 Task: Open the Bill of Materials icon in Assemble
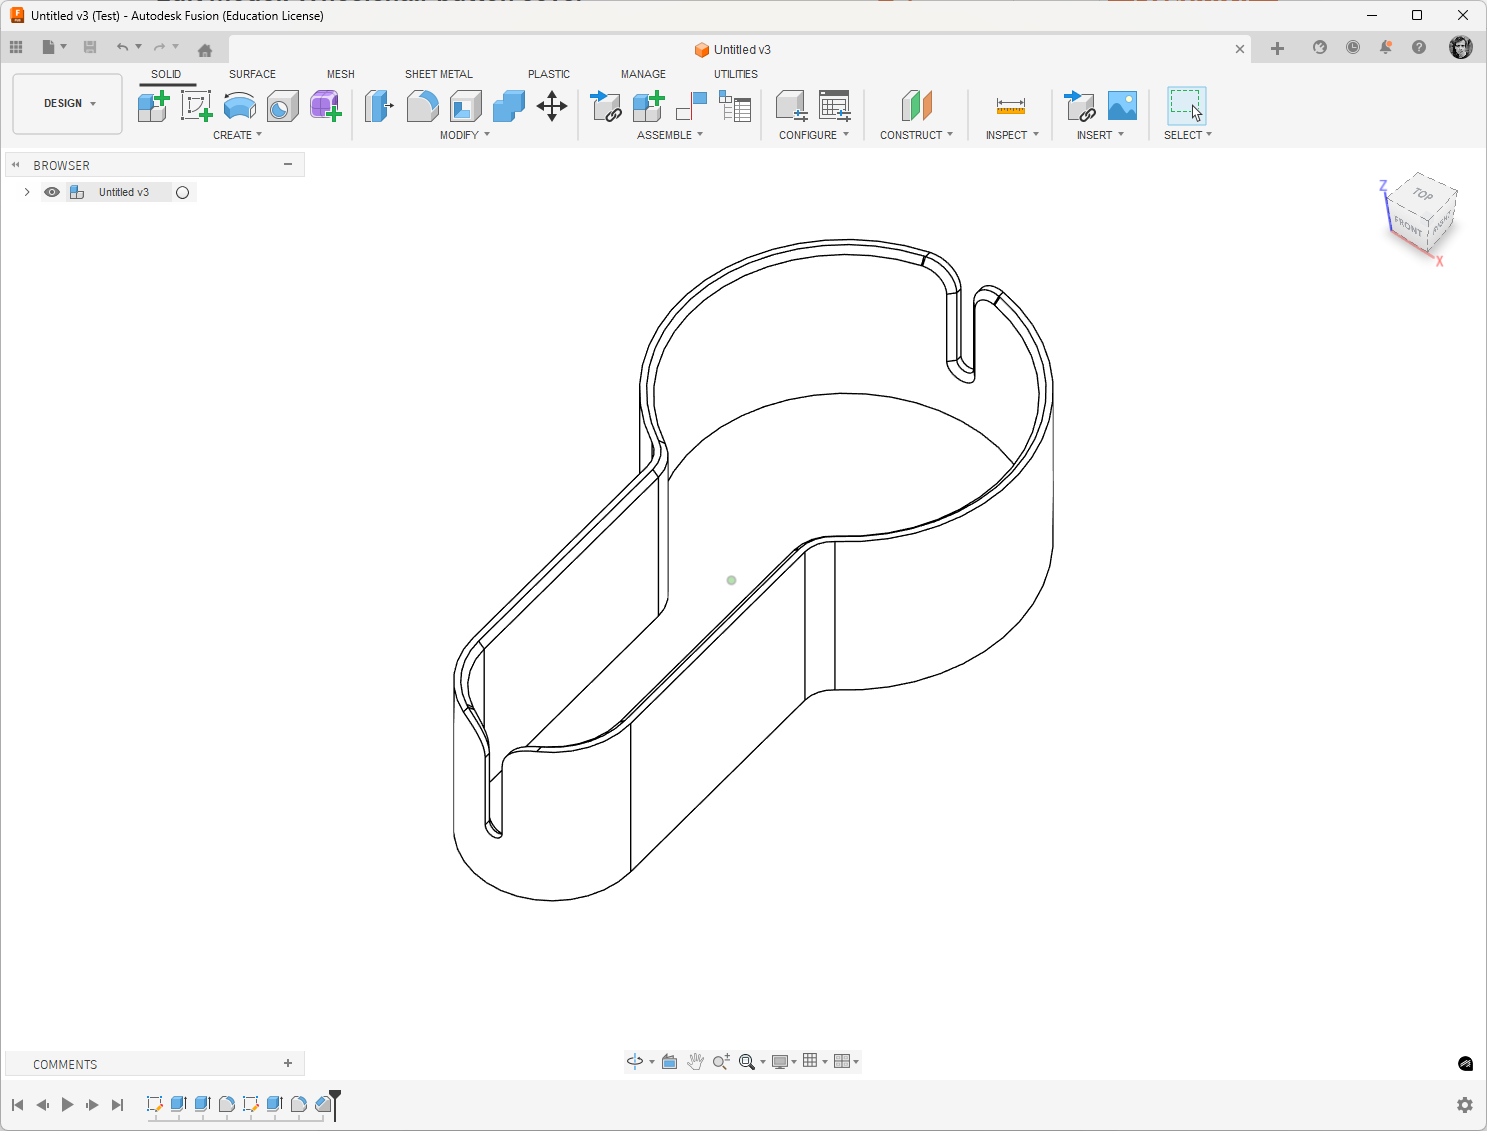pos(735,106)
